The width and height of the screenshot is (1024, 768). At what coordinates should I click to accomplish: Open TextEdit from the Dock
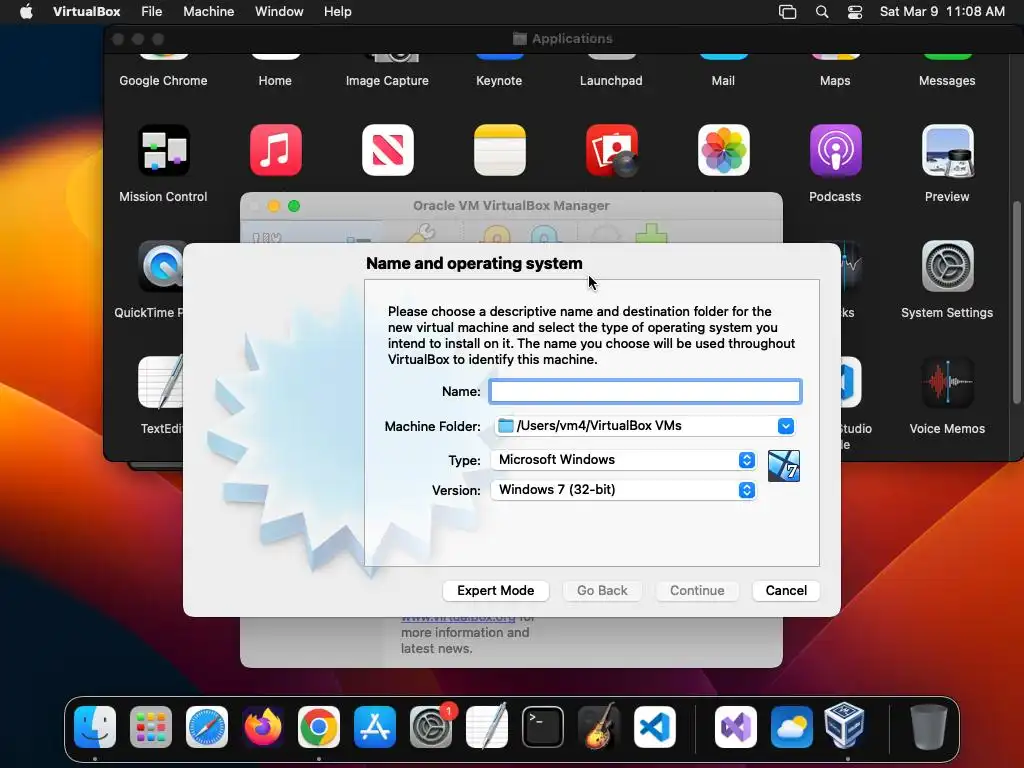pyautogui.click(x=487, y=727)
